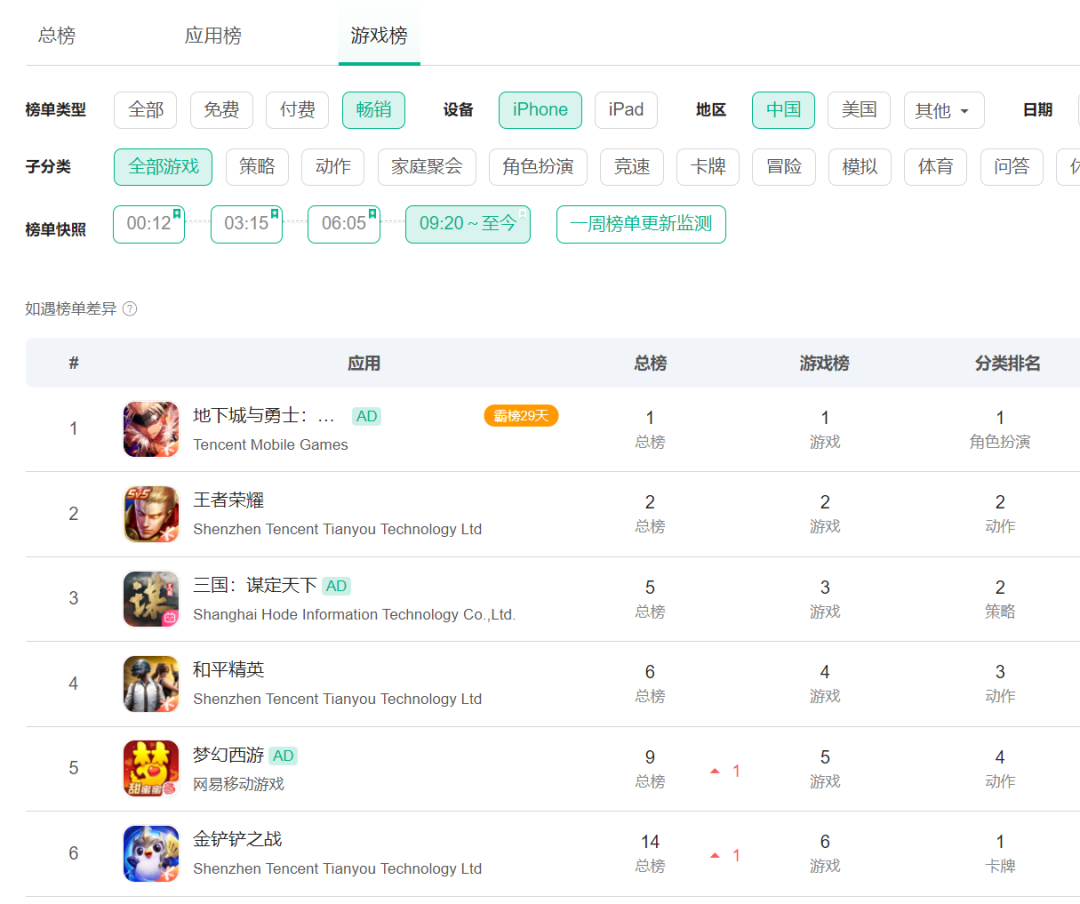The height and width of the screenshot is (904, 1080).
Task: Select 全部 chart type filter
Action: tap(145, 110)
